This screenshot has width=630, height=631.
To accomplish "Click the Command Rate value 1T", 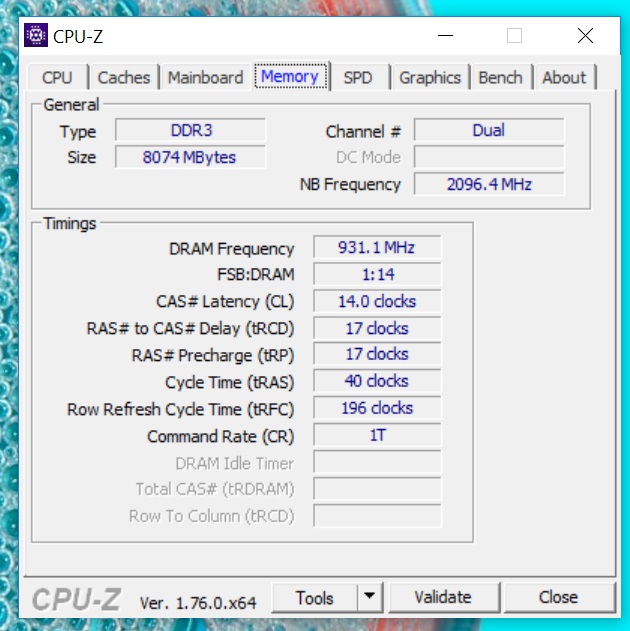I will point(377,435).
